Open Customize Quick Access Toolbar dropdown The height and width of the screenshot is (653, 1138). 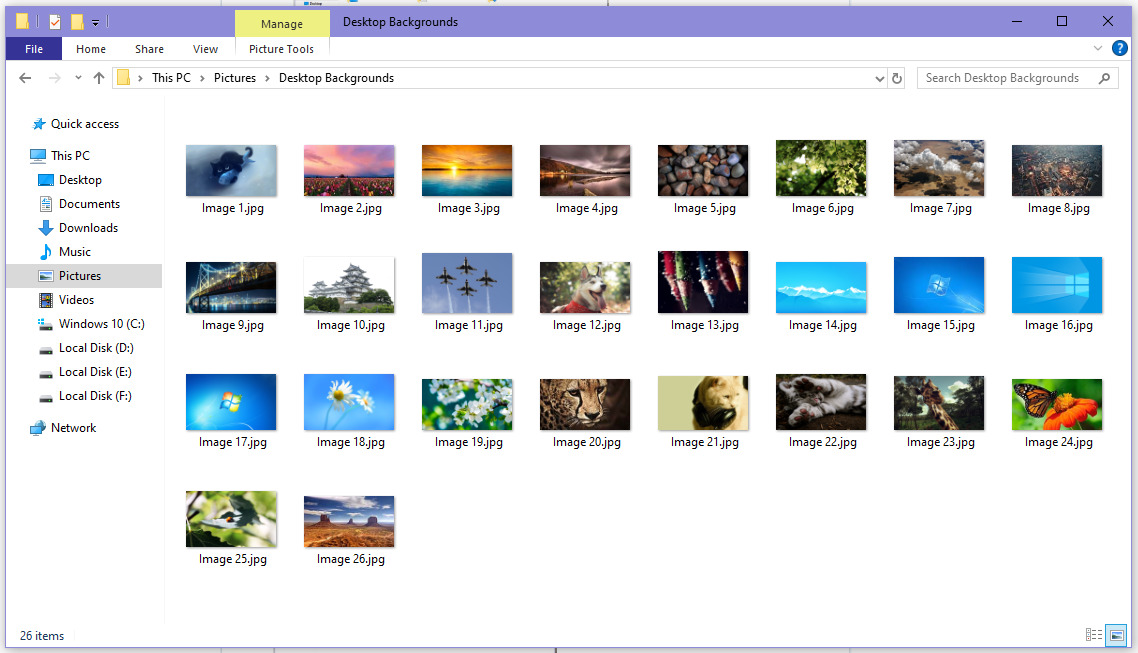(x=95, y=22)
